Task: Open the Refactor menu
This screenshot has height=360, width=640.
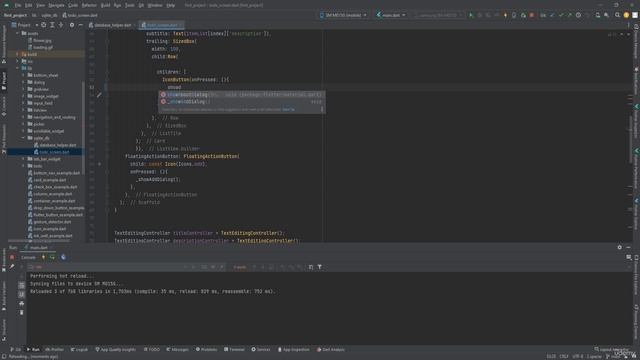Action: point(89,5)
